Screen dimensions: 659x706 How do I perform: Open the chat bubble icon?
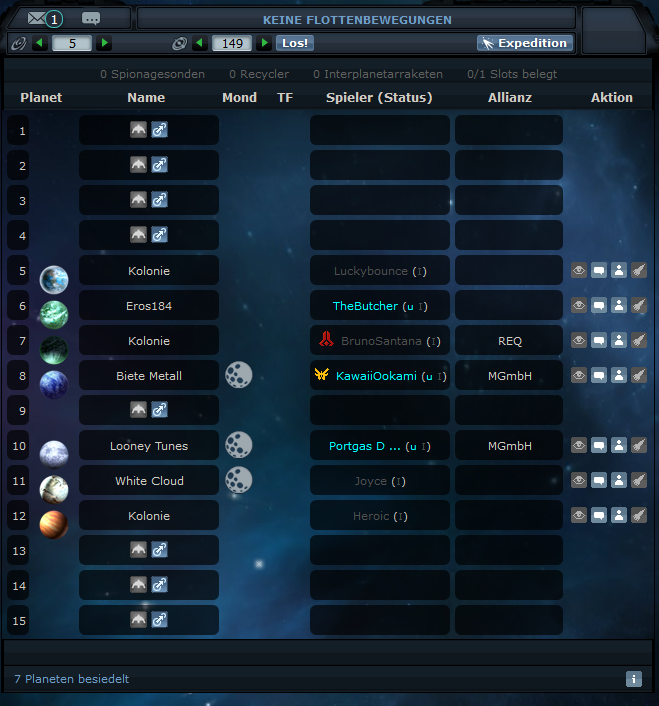pyautogui.click(x=91, y=19)
